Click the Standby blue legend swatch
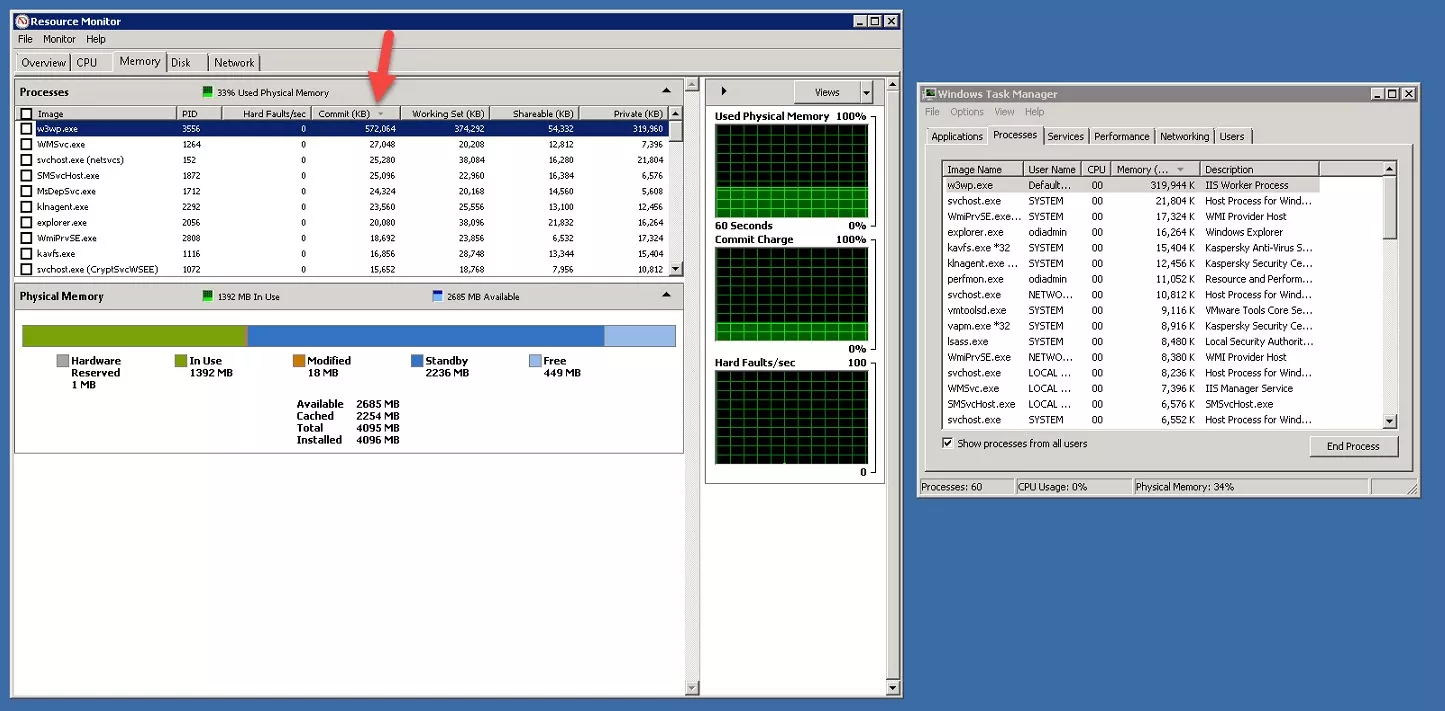This screenshot has height=711, width=1445. coord(417,361)
